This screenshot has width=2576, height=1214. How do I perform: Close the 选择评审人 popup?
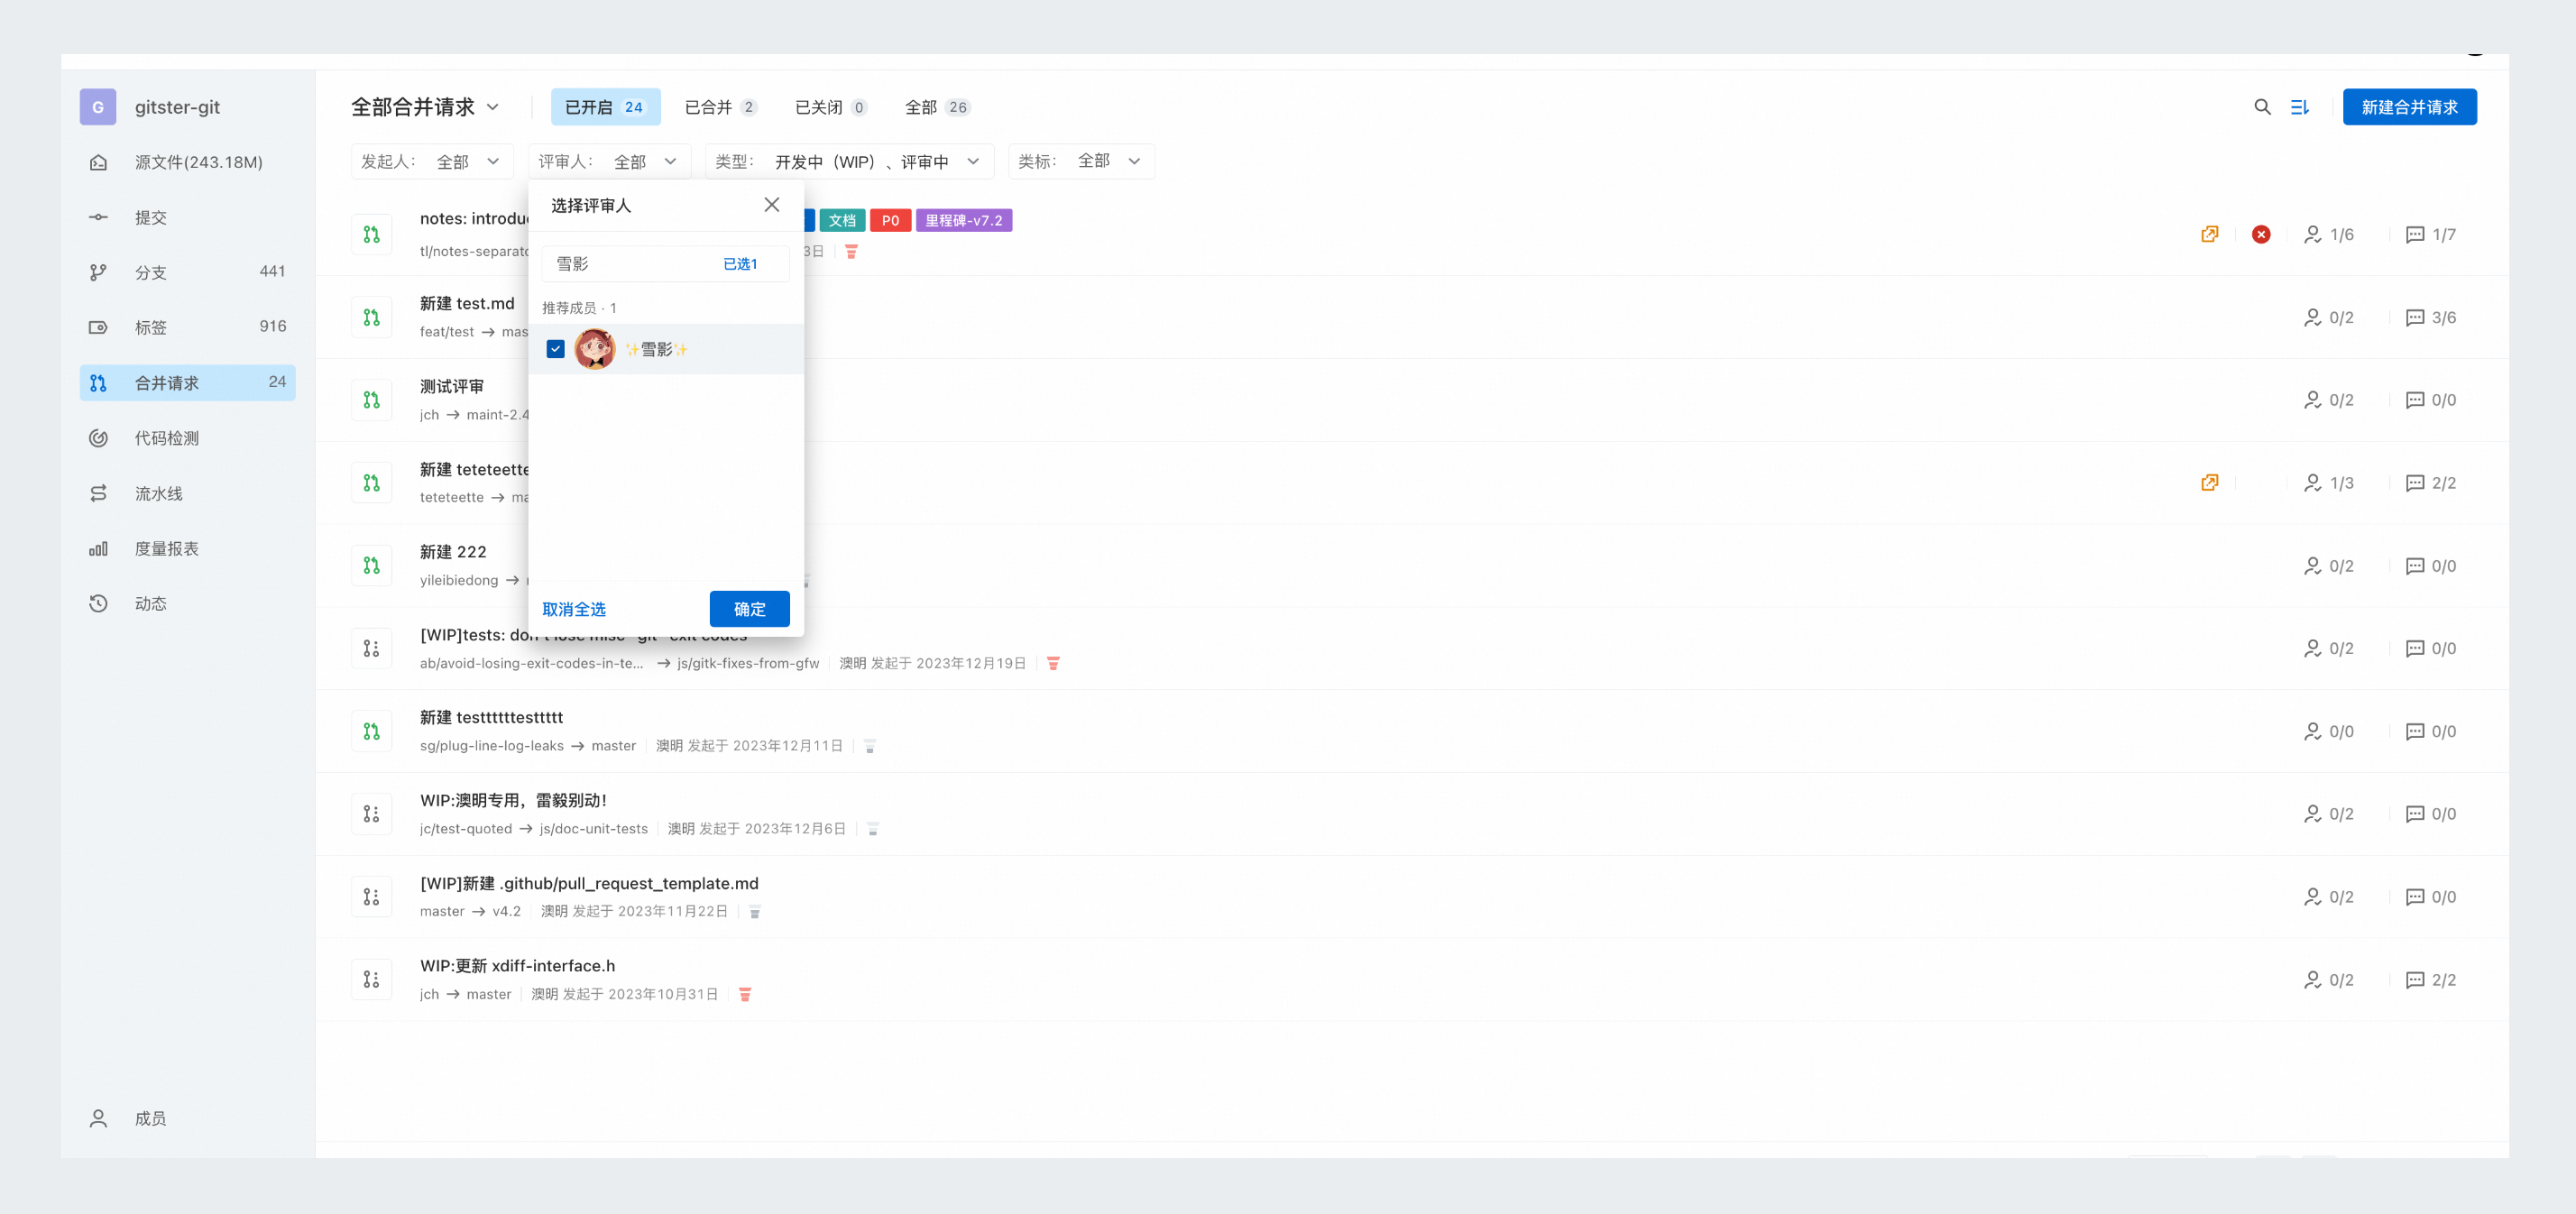point(771,204)
